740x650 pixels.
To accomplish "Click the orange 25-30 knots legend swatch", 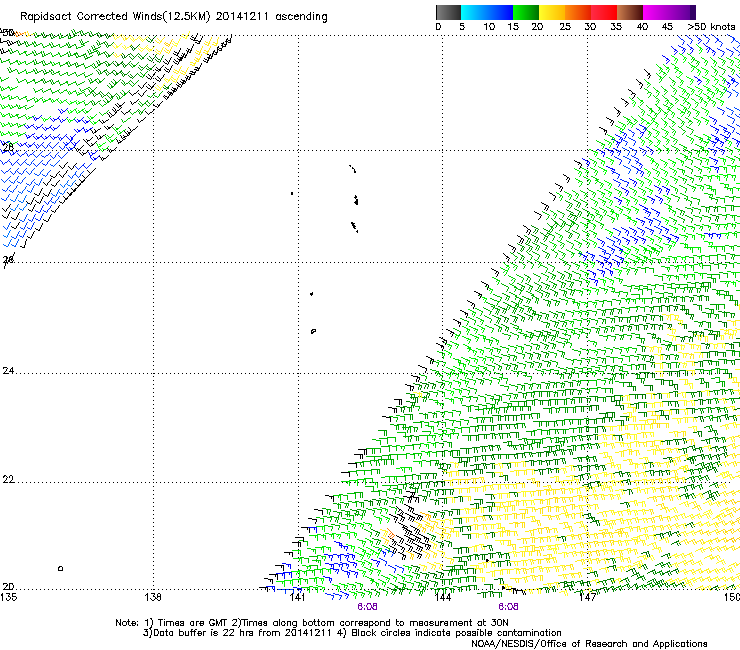I will tap(578, 12).
